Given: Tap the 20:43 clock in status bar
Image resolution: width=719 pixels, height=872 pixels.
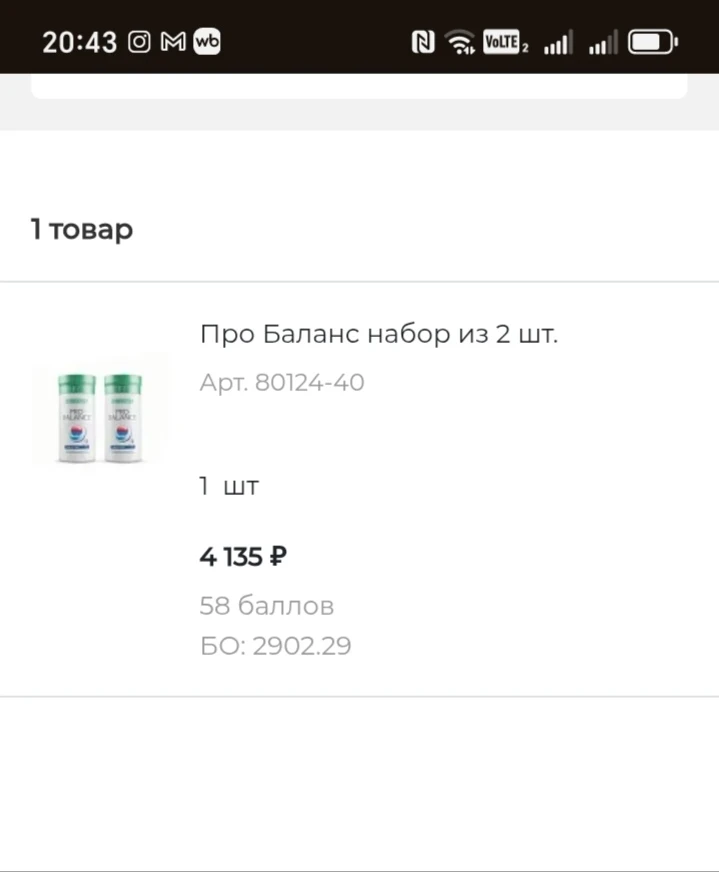Looking at the screenshot, I should pyautogui.click(x=80, y=42).
